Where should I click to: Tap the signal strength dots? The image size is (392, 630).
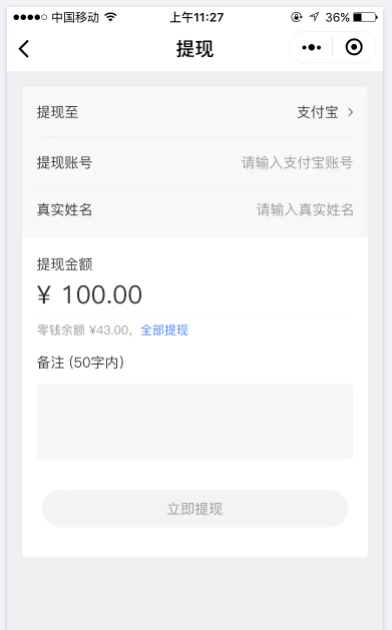click(x=30, y=17)
